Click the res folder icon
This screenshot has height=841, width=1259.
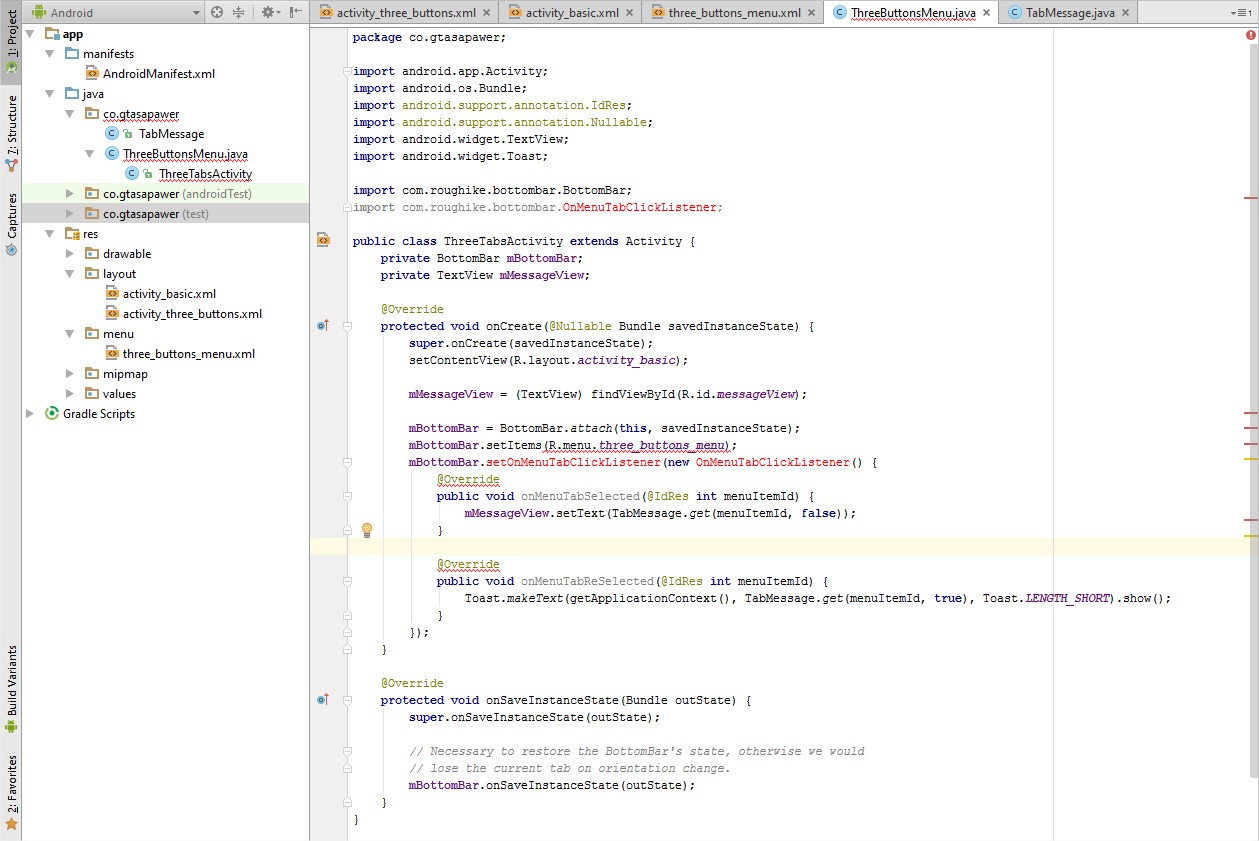click(72, 233)
